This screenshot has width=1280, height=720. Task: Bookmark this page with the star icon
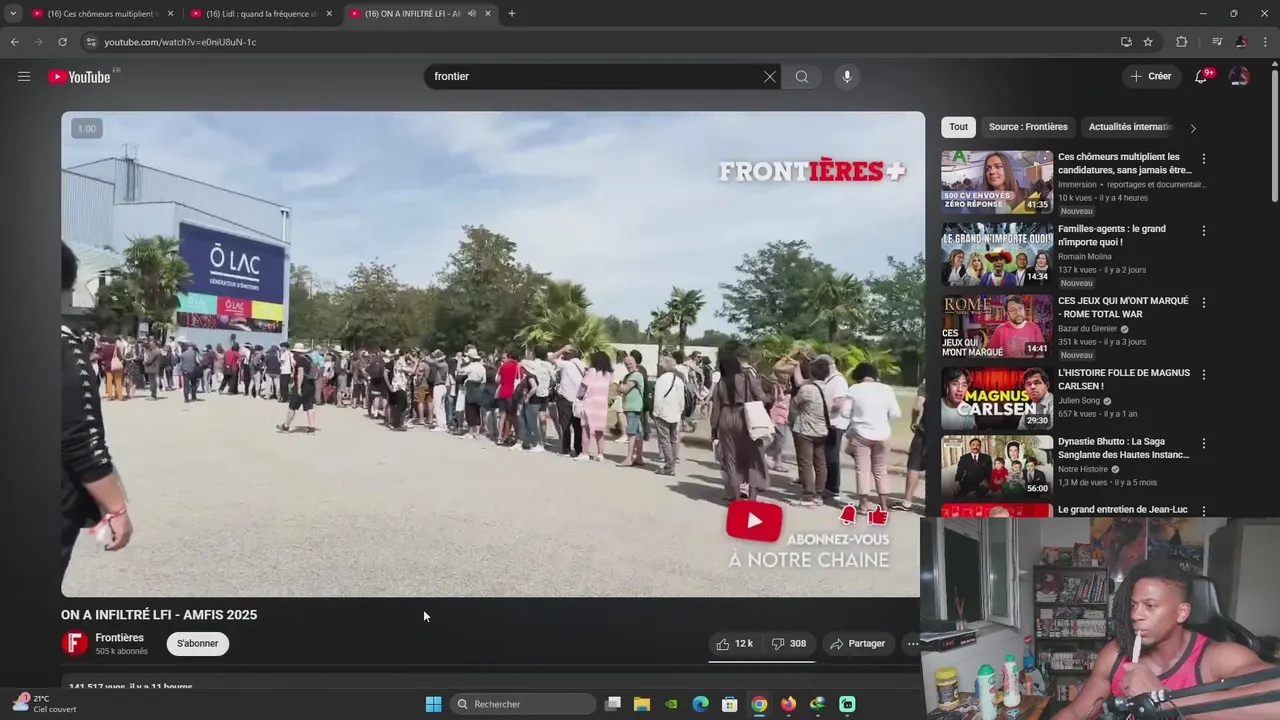click(x=1148, y=42)
